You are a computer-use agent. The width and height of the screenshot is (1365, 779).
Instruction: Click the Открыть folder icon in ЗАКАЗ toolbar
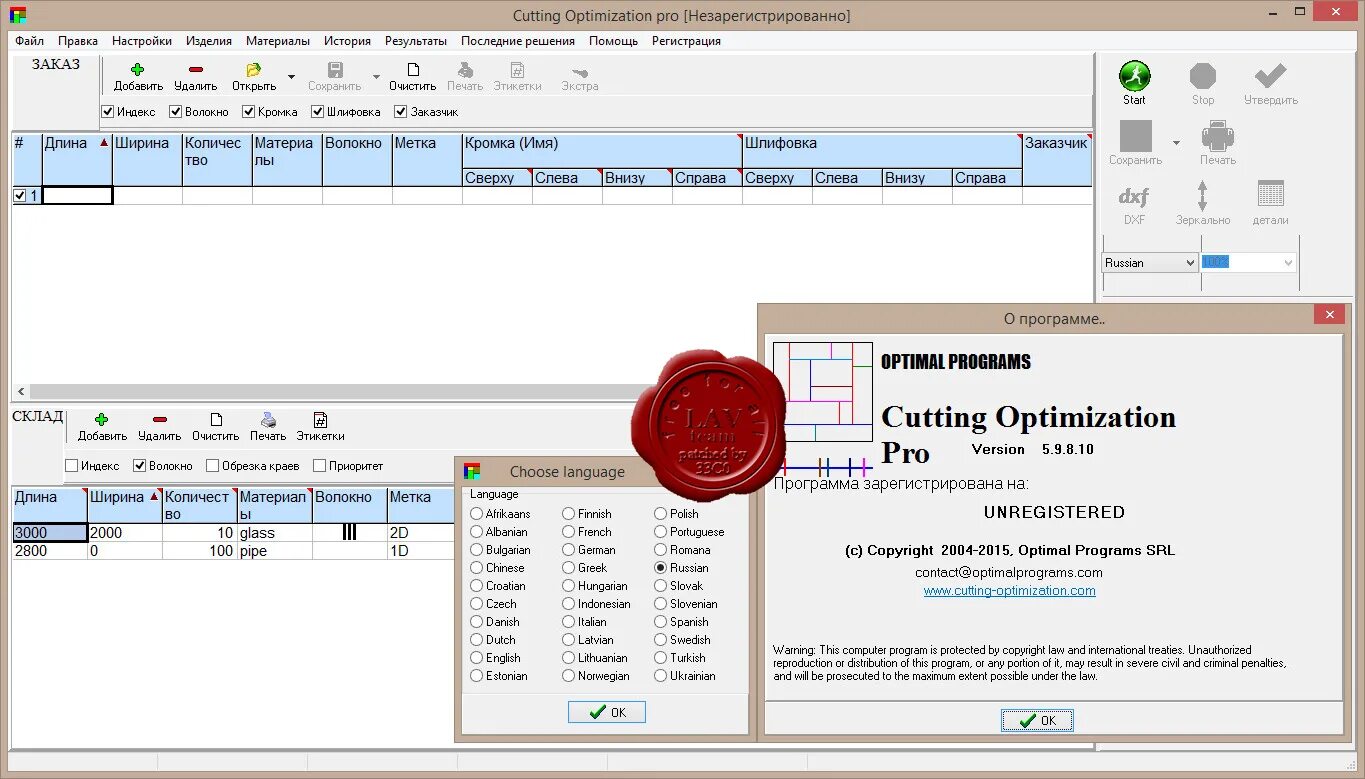[253, 70]
